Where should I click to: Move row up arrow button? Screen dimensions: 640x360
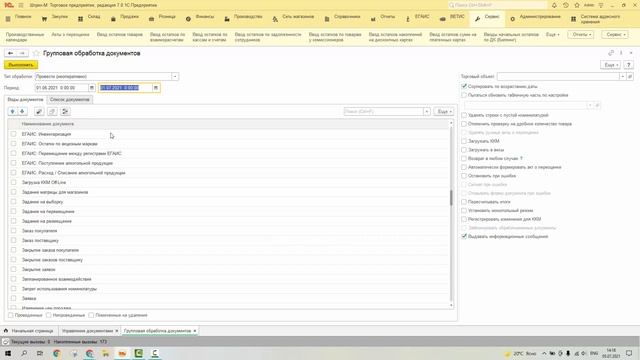click(13, 111)
